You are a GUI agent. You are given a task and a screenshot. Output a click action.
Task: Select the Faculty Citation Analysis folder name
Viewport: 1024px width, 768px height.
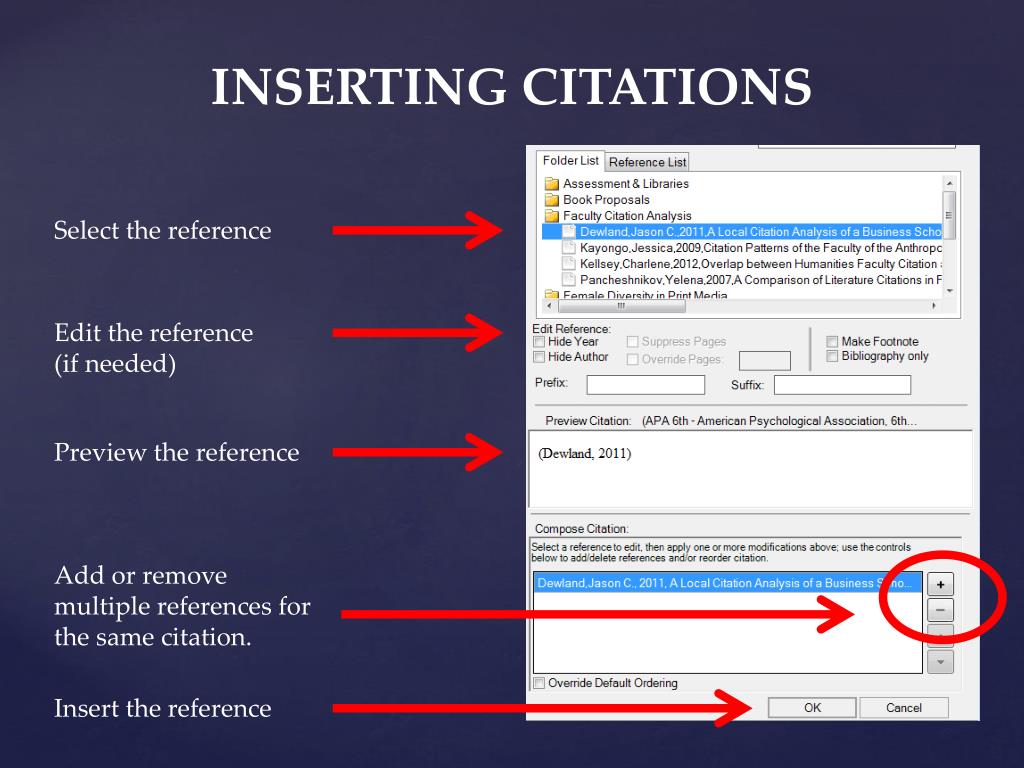coord(627,216)
